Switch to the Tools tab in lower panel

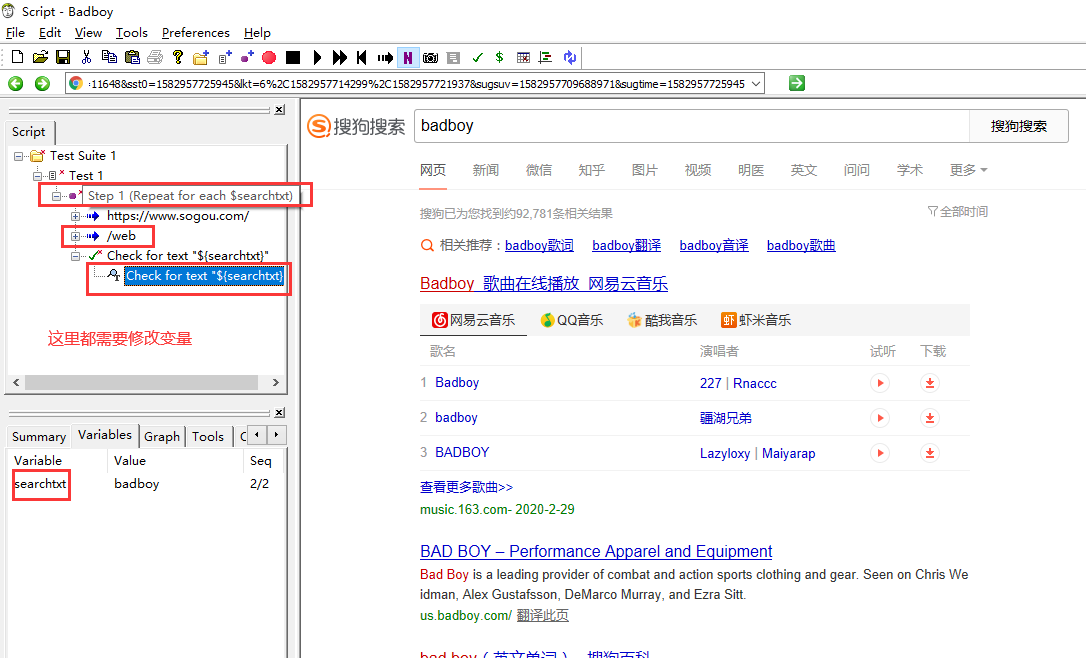click(208, 436)
